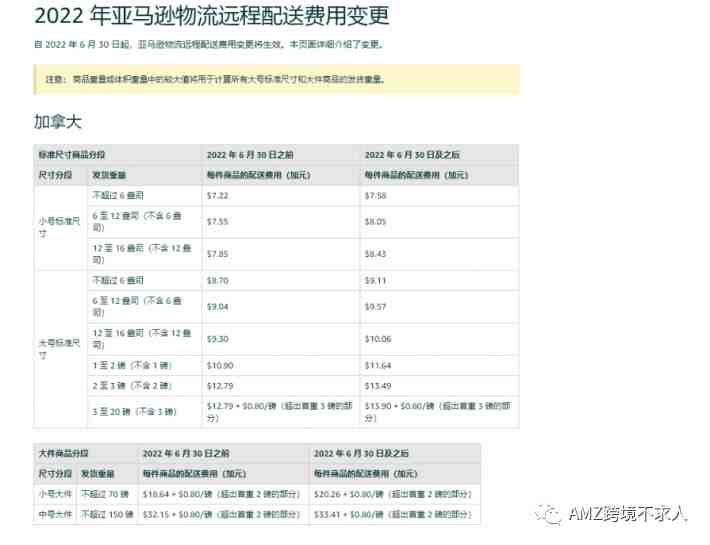Click the after-June fee formula in the 3 至 20 磅 row
The height and width of the screenshot is (545, 710).
coord(437,412)
